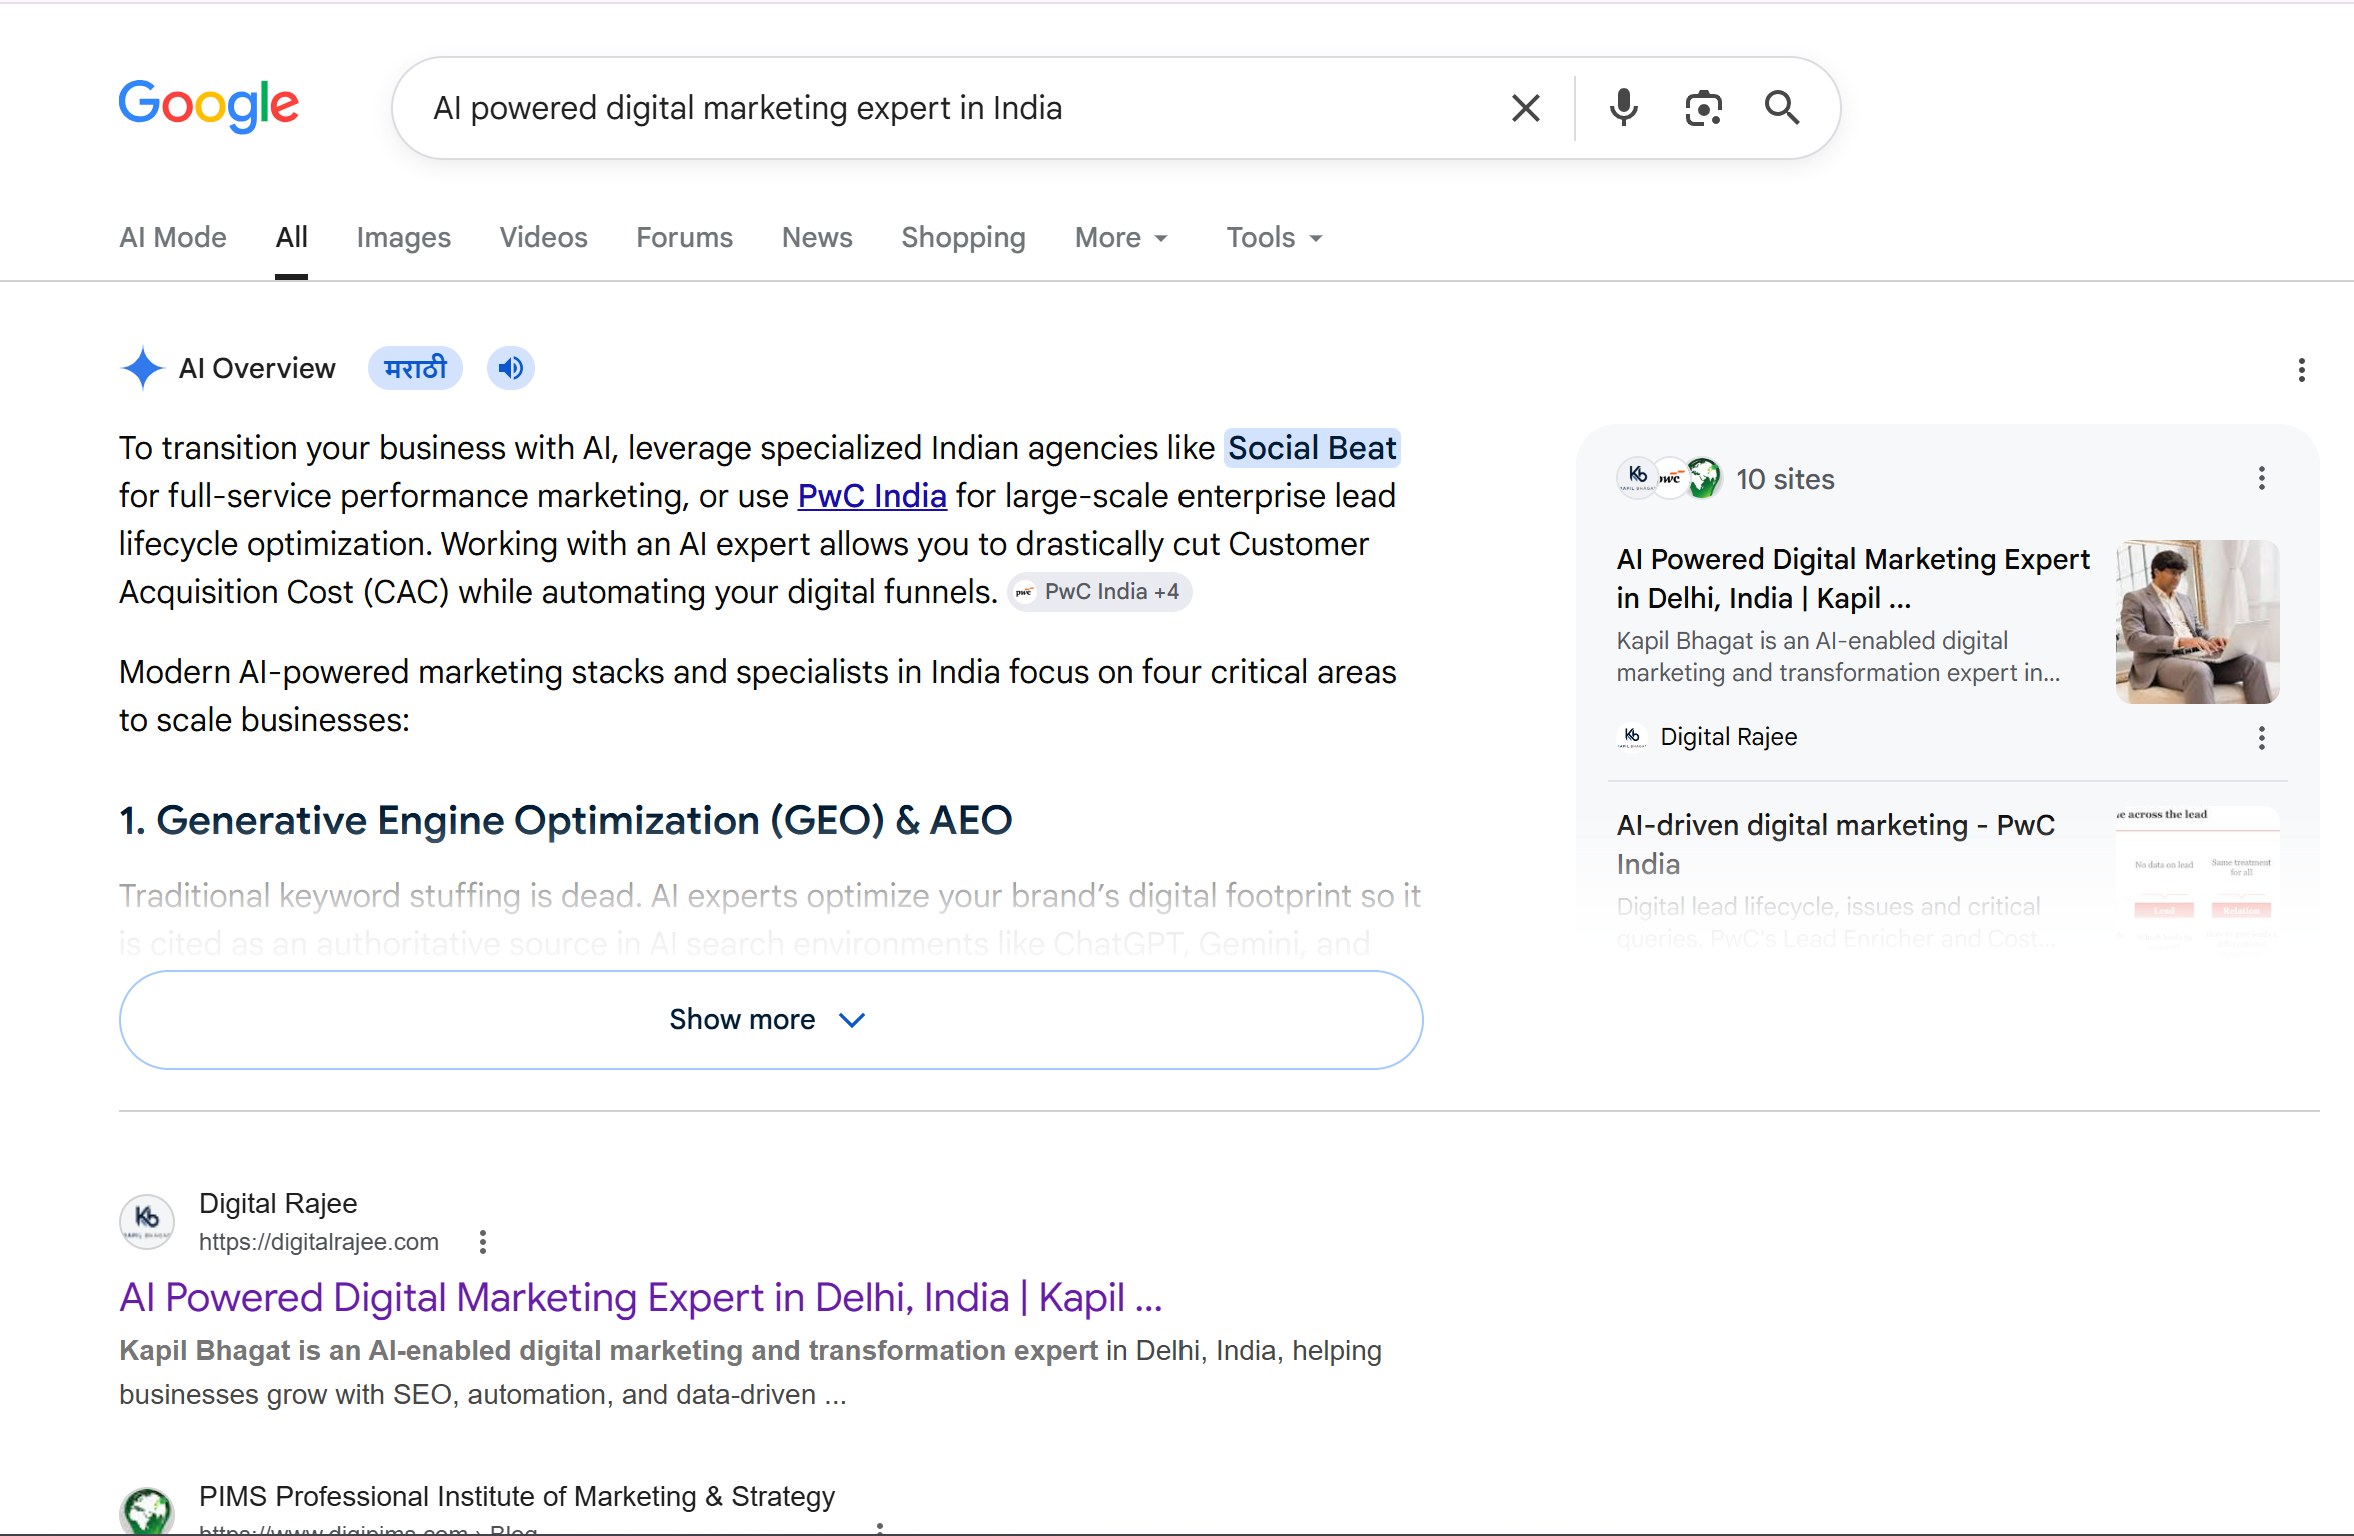Open AI-driven digital marketing PwC India card
Viewport: 2354px width, 1536px height.
click(1836, 844)
